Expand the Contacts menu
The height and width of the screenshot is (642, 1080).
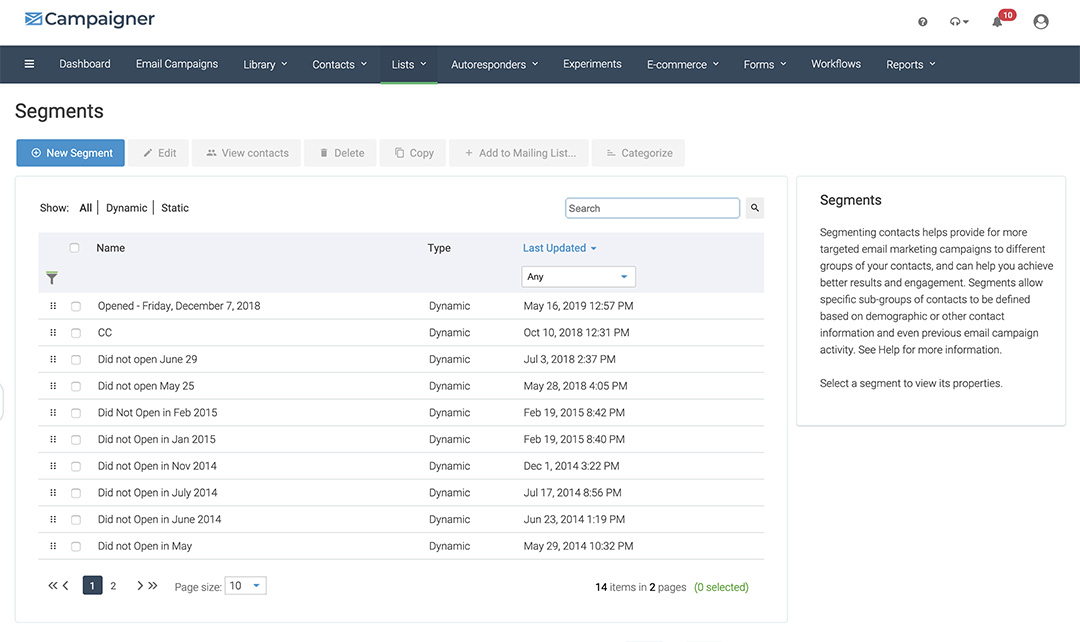pyautogui.click(x=340, y=64)
